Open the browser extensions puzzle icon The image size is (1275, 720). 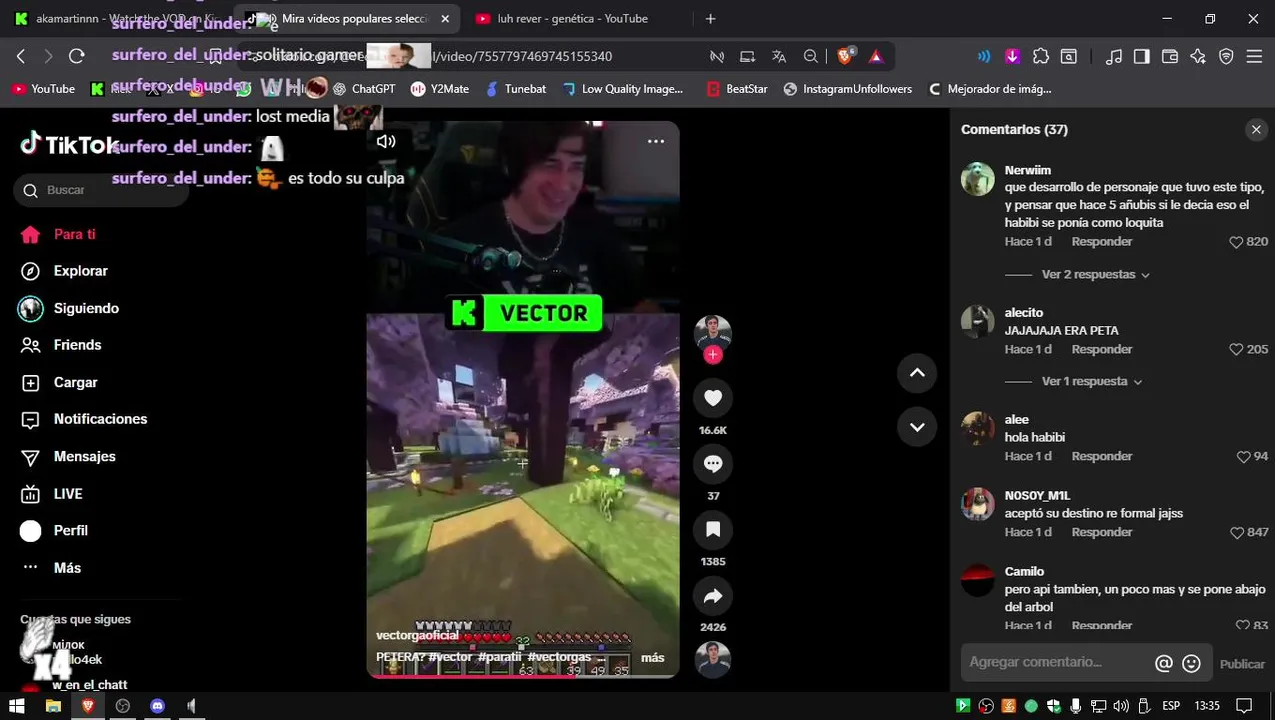pos(1041,57)
